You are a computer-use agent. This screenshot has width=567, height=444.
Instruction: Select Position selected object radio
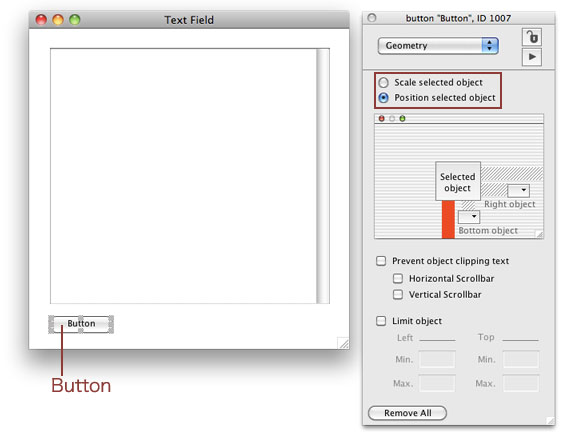coord(383,98)
